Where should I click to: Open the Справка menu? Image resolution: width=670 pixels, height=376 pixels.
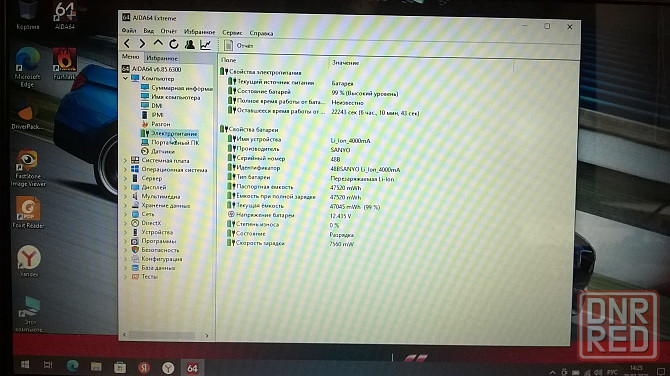coord(261,33)
